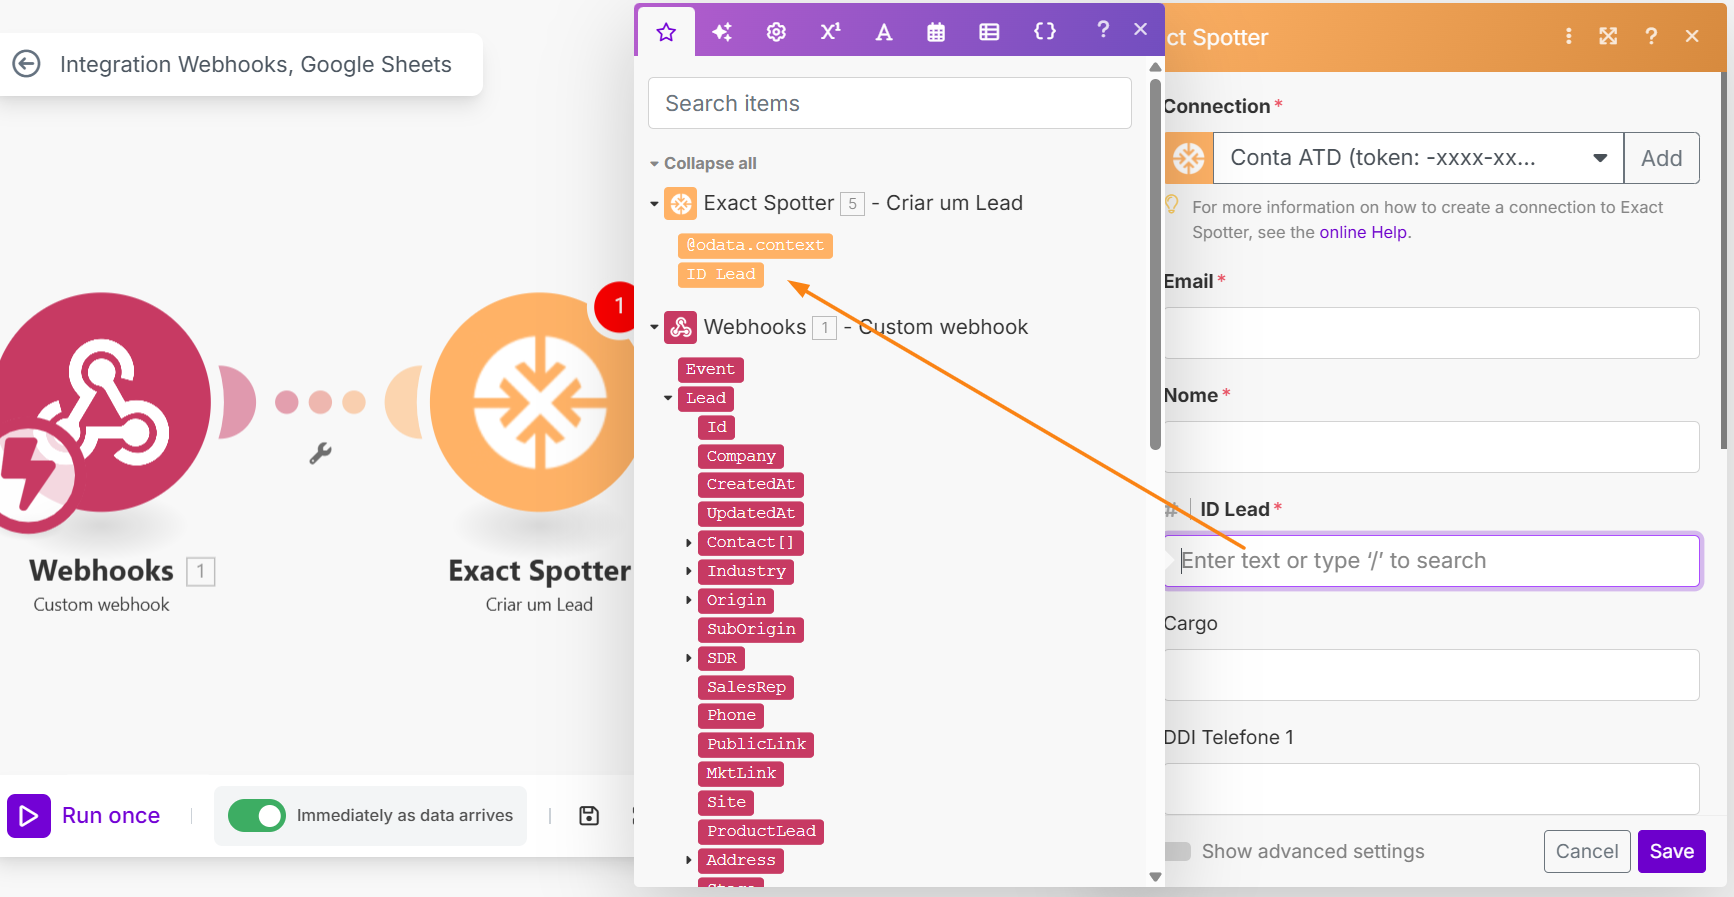Insert the PublicLink pill
The width and height of the screenshot is (1734, 897).
[756, 744]
